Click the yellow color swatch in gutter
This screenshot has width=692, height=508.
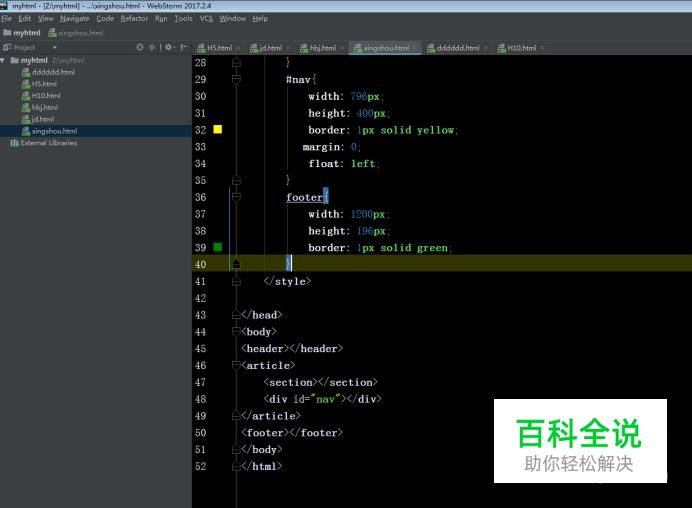(217, 130)
